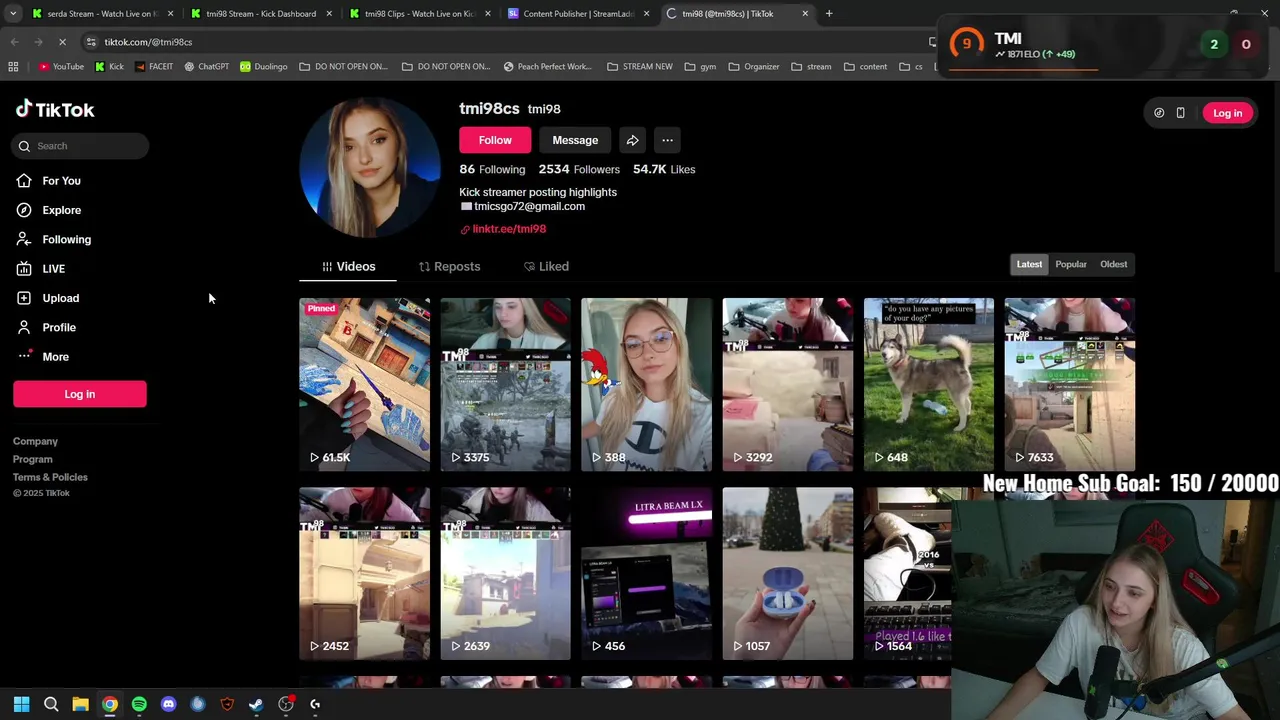Open the ChatGPT bookmark
Screen dimensions: 1280x720
point(206,67)
